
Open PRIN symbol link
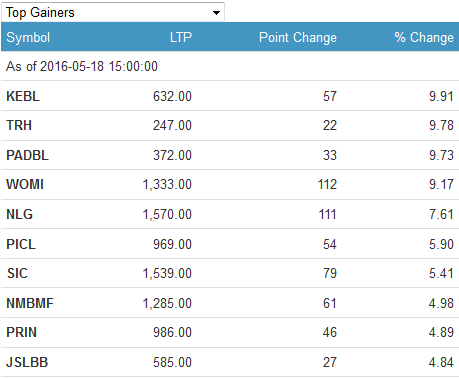click(x=21, y=332)
